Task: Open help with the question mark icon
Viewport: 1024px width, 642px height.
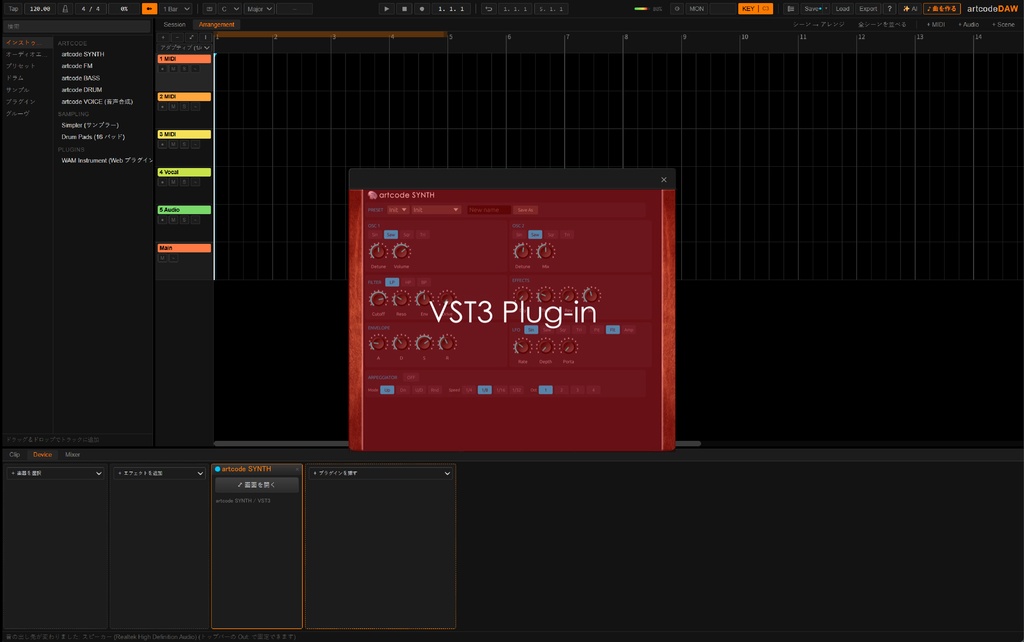Action: coord(889,8)
